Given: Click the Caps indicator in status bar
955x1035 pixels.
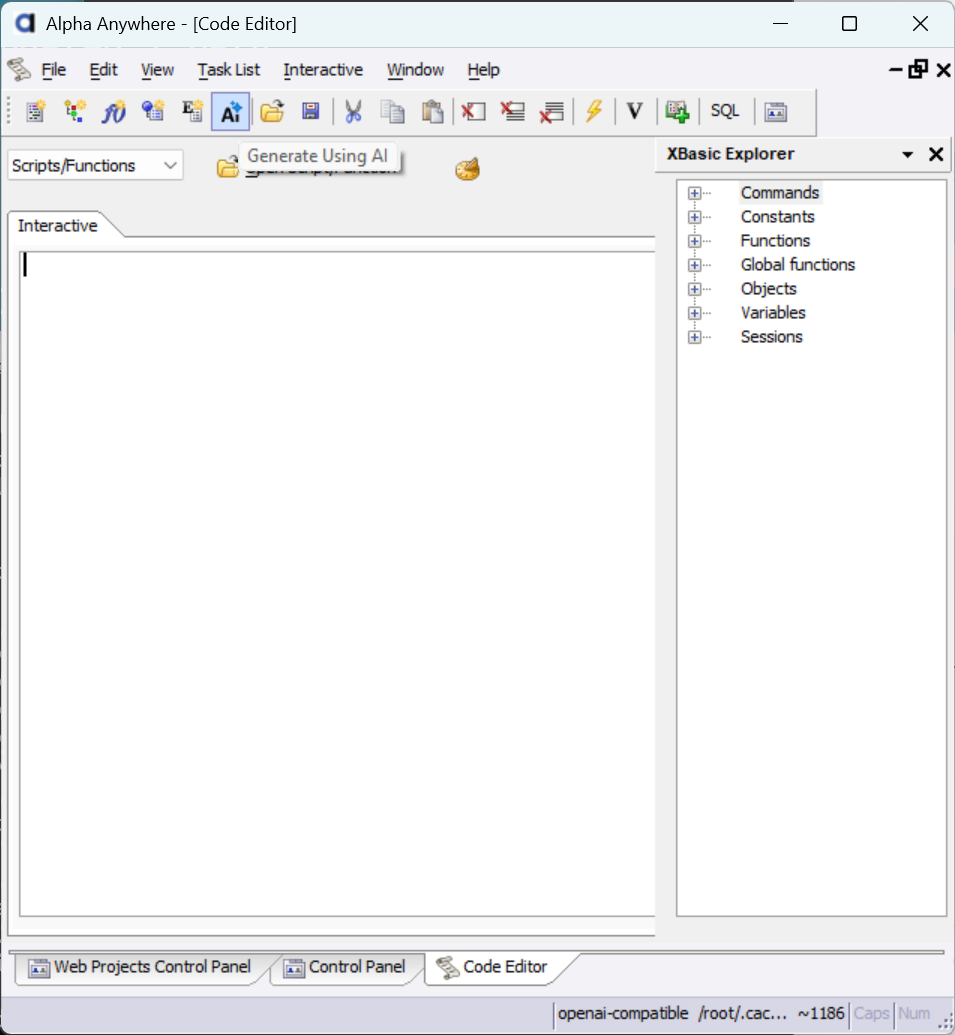Looking at the screenshot, I should [x=871, y=1014].
